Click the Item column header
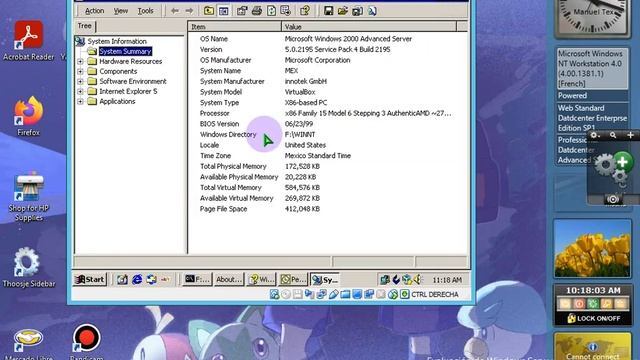640x360 pixels. click(234, 27)
